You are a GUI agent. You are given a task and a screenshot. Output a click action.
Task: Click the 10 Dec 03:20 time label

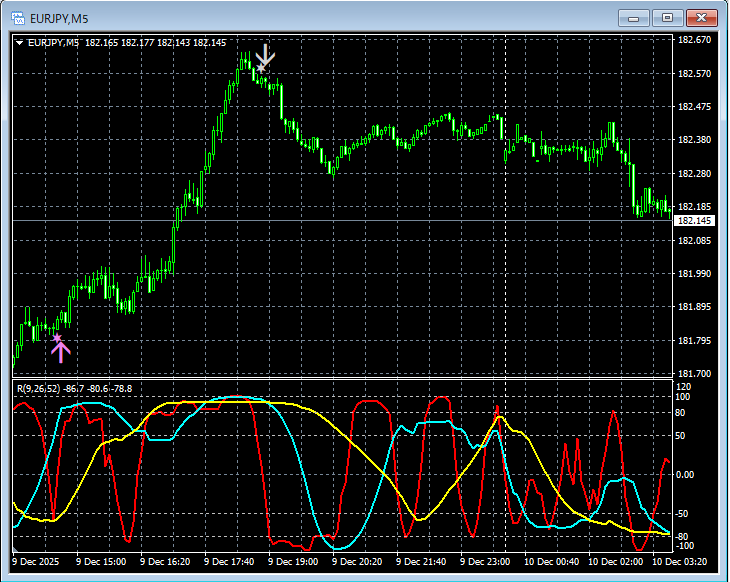click(679, 562)
